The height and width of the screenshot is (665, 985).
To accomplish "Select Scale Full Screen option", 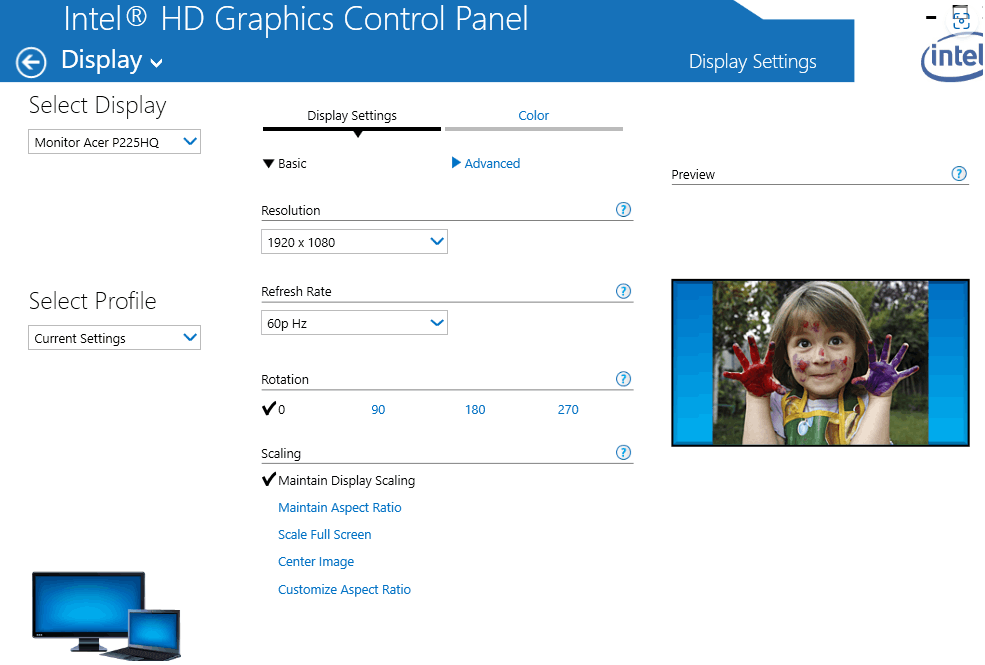I will point(324,534).
